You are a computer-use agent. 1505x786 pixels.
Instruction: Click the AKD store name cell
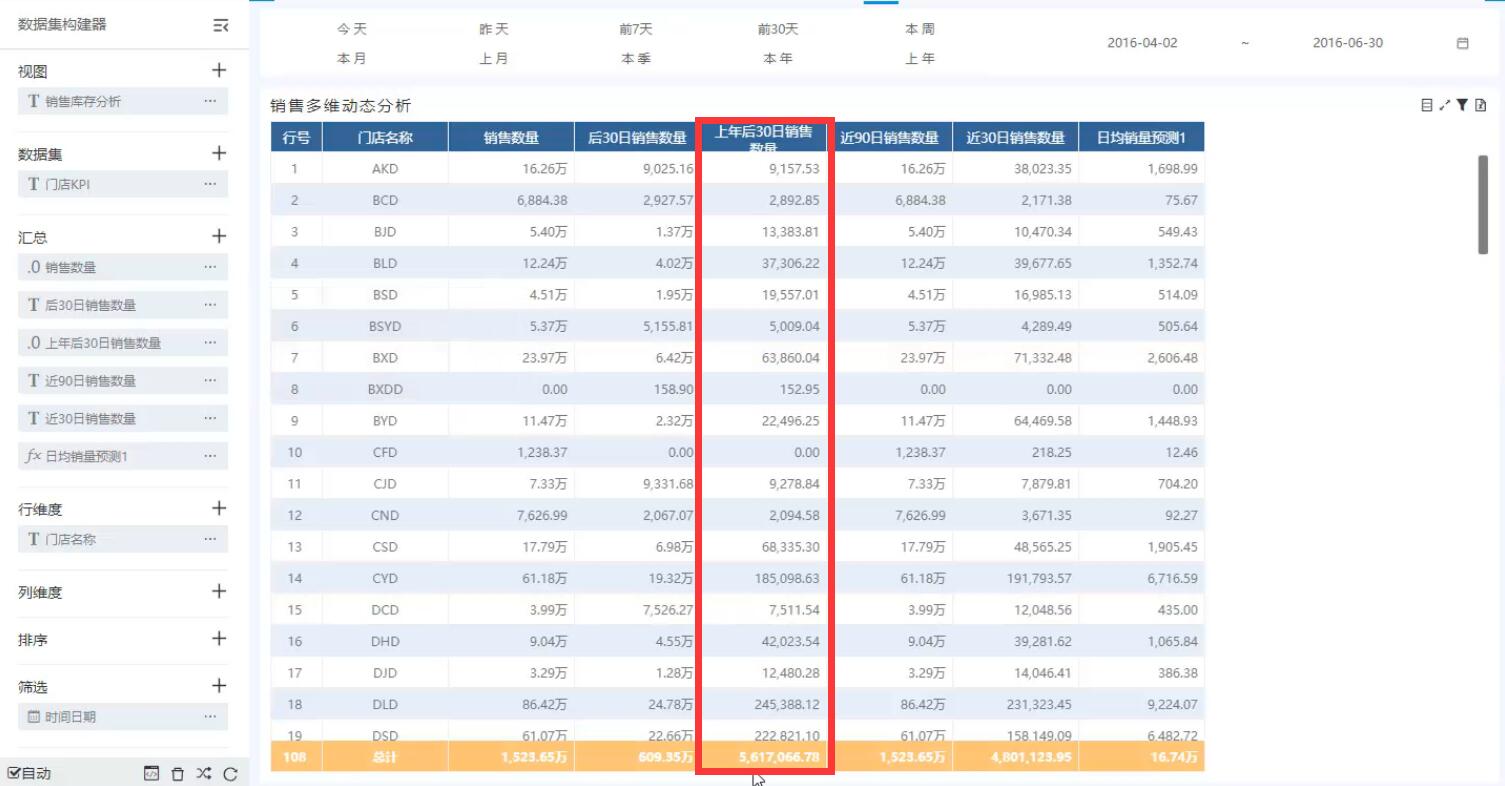385,169
